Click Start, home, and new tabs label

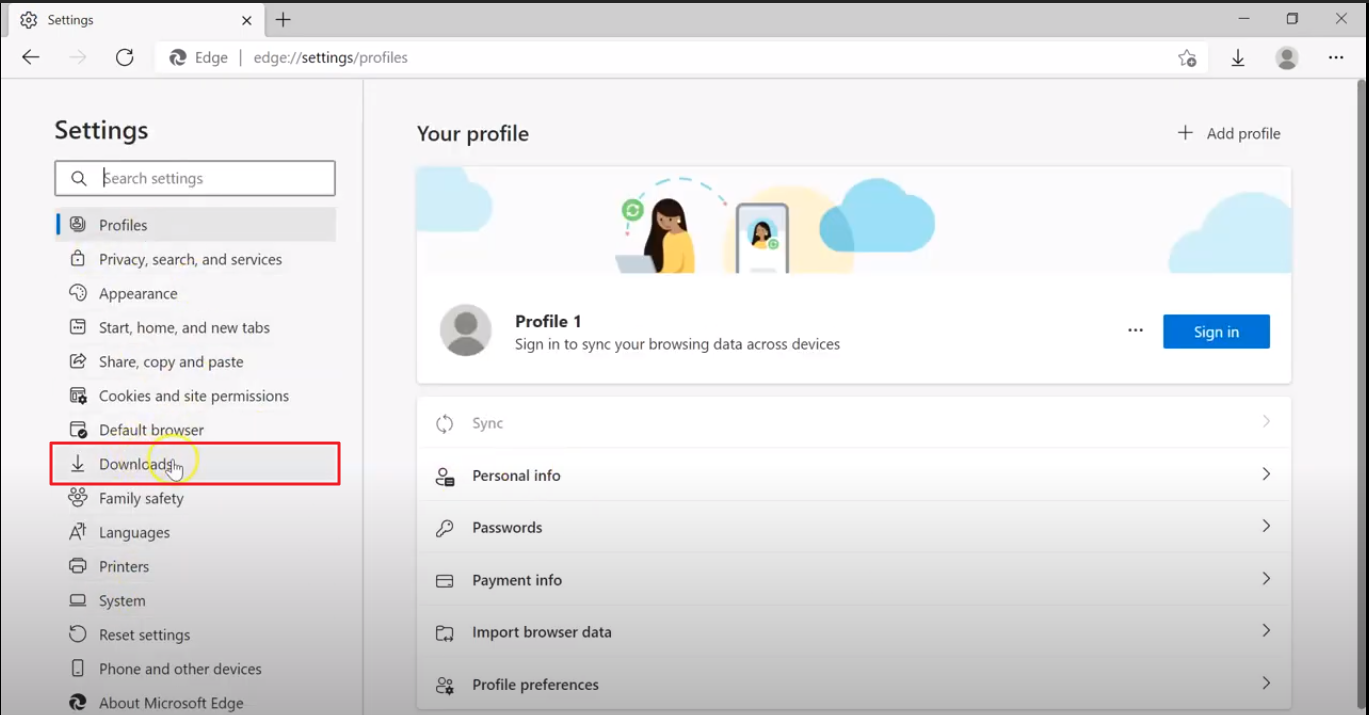point(184,328)
